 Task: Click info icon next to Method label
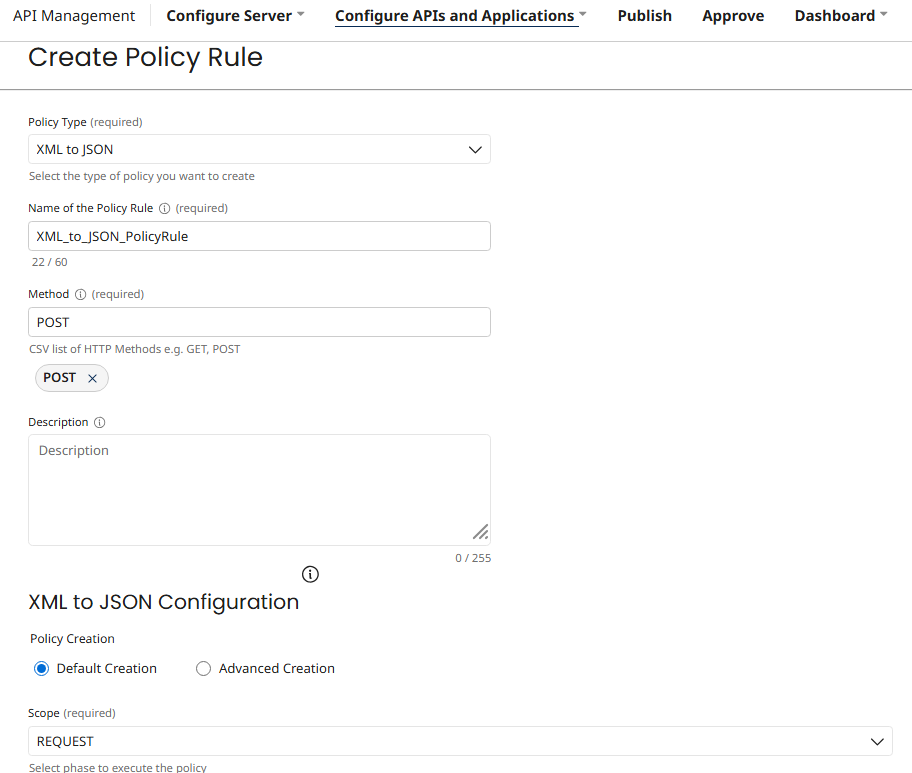click(81, 295)
